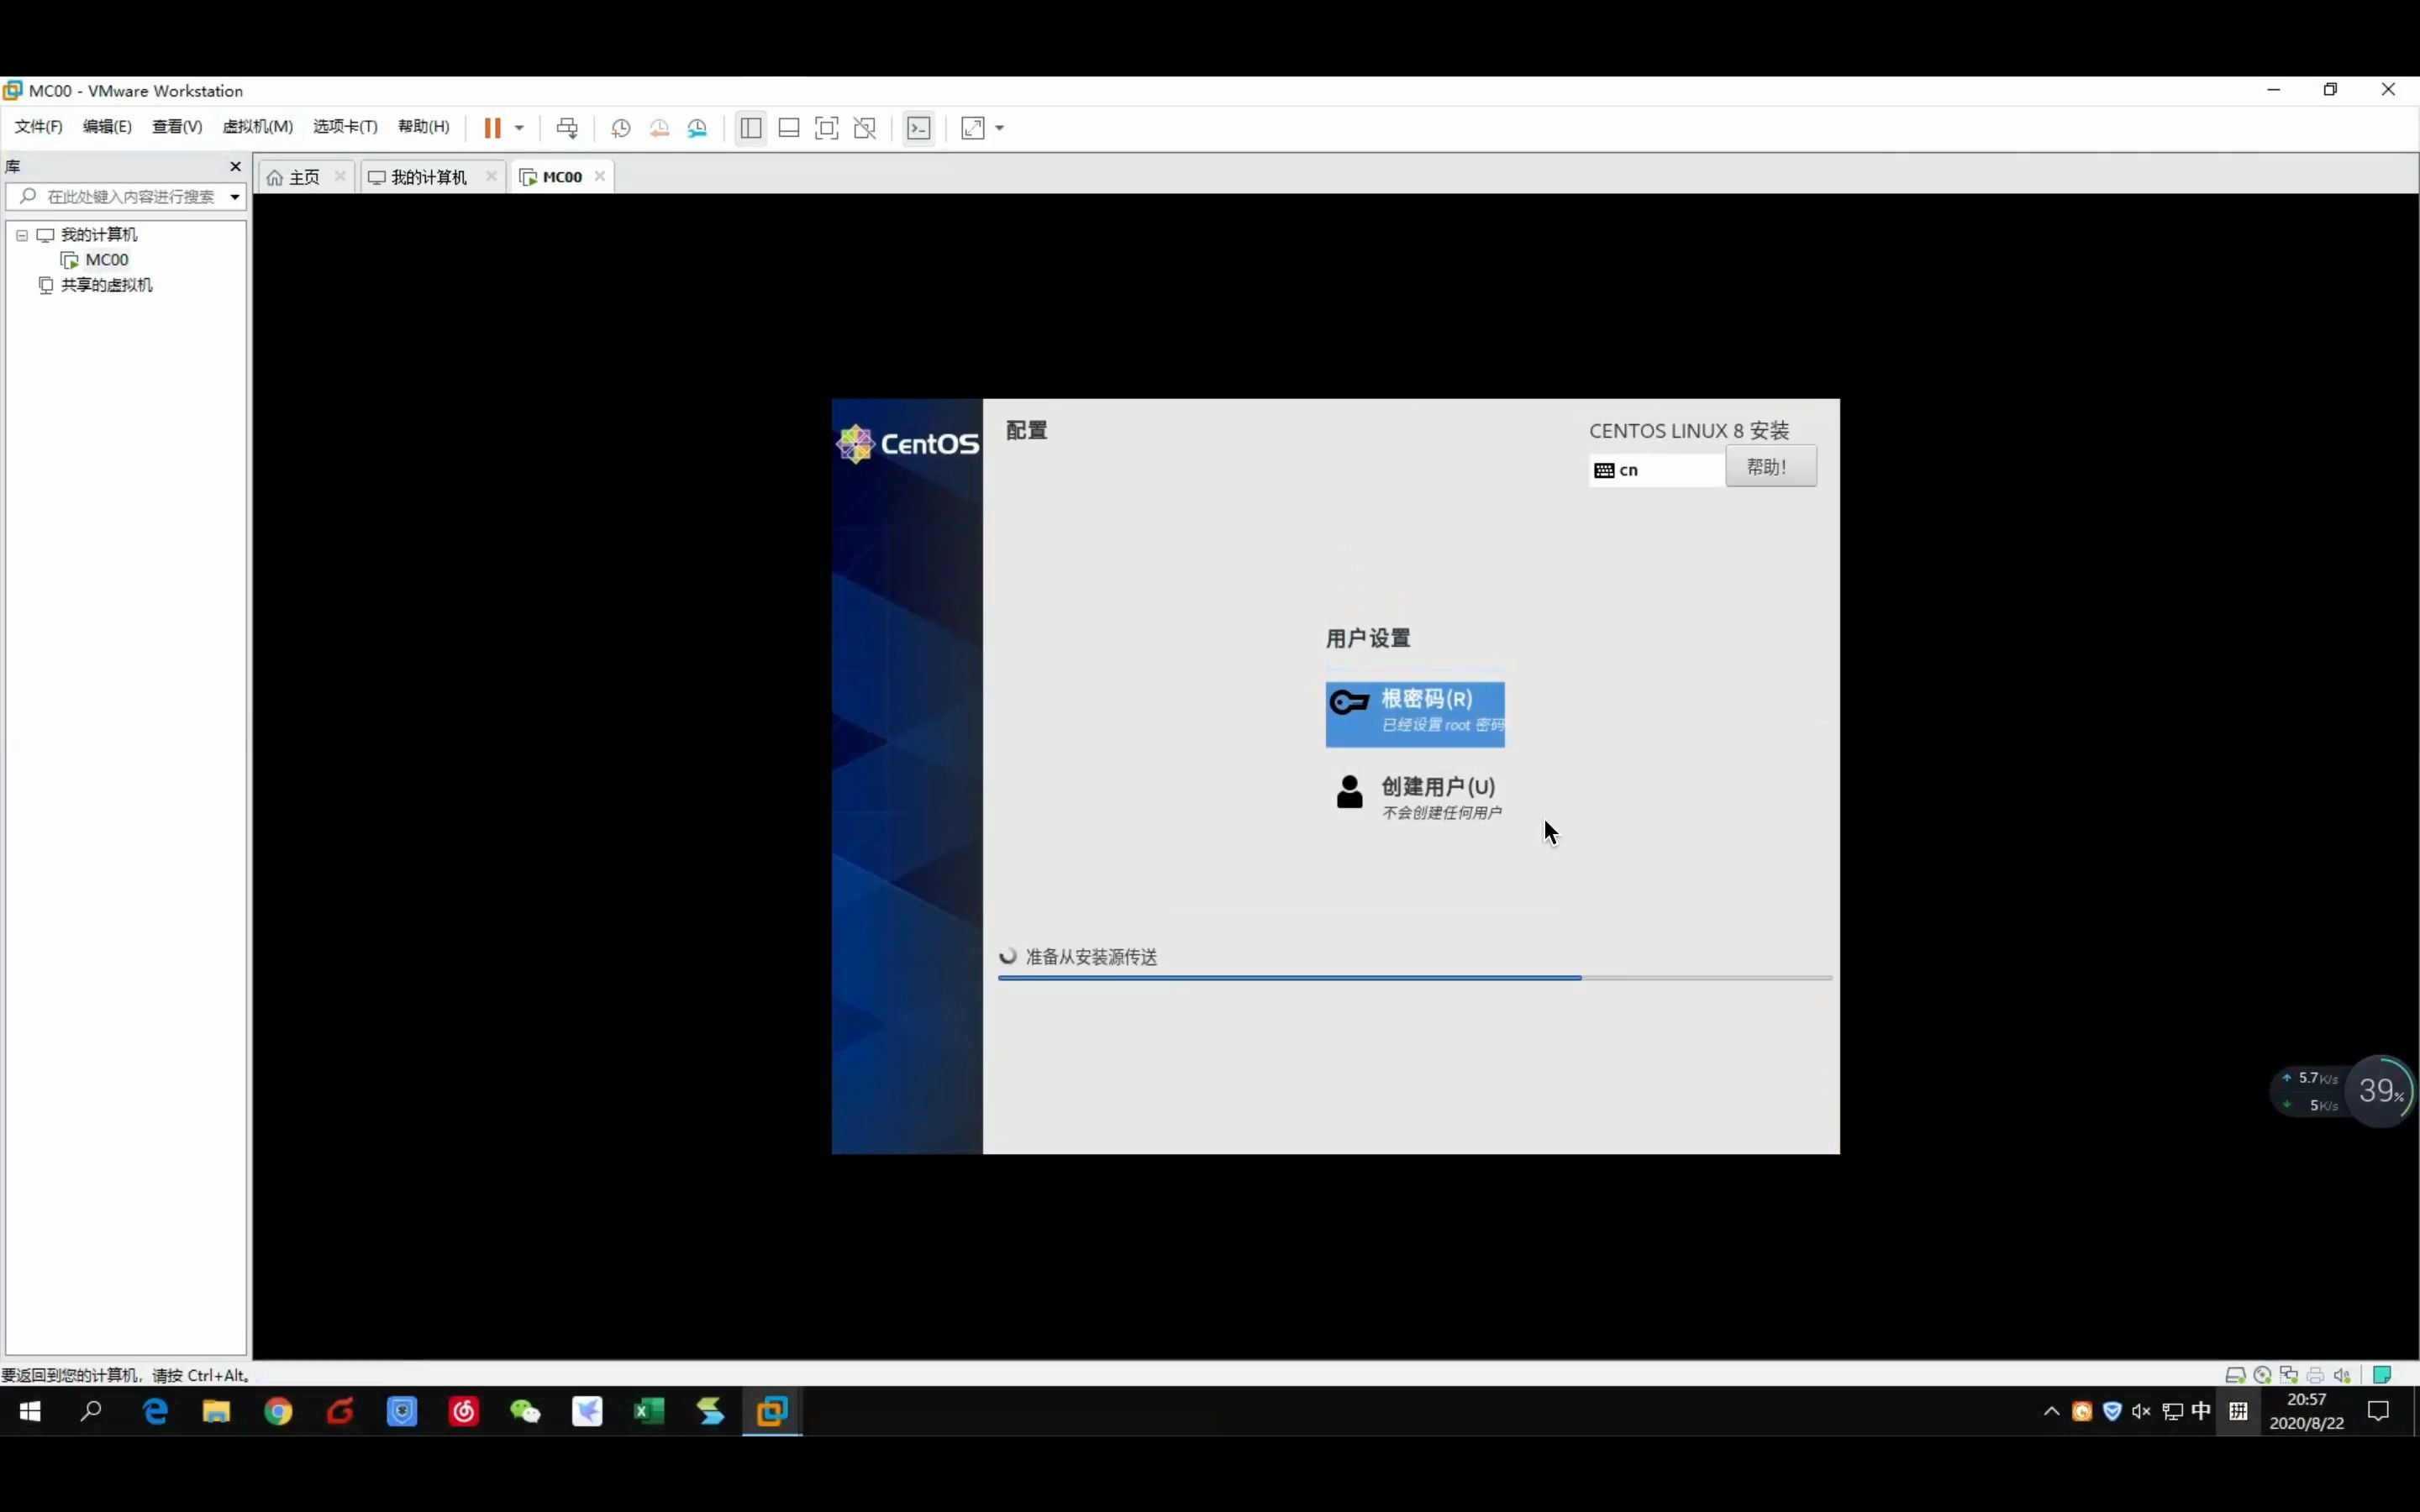The image size is (2420, 1512).
Task: Send Ctrl+Alt+Del to the virtual machine
Action: tap(567, 128)
